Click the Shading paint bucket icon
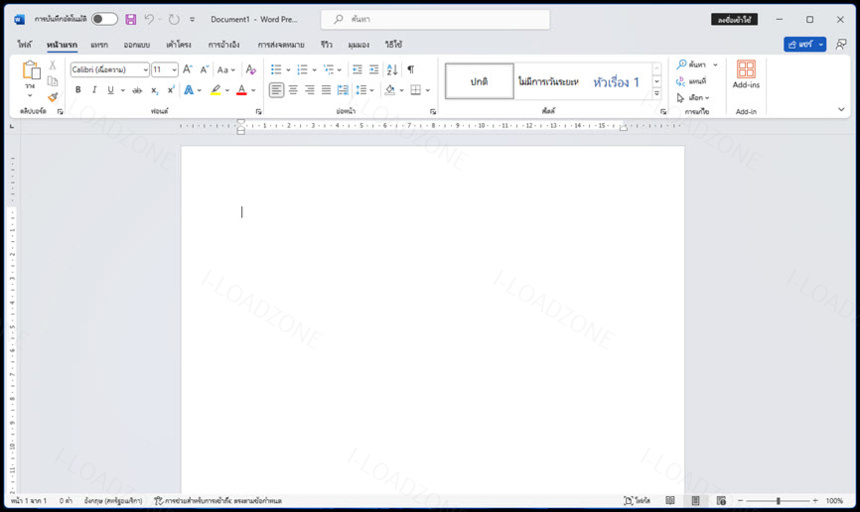The width and height of the screenshot is (860, 512). click(389, 90)
